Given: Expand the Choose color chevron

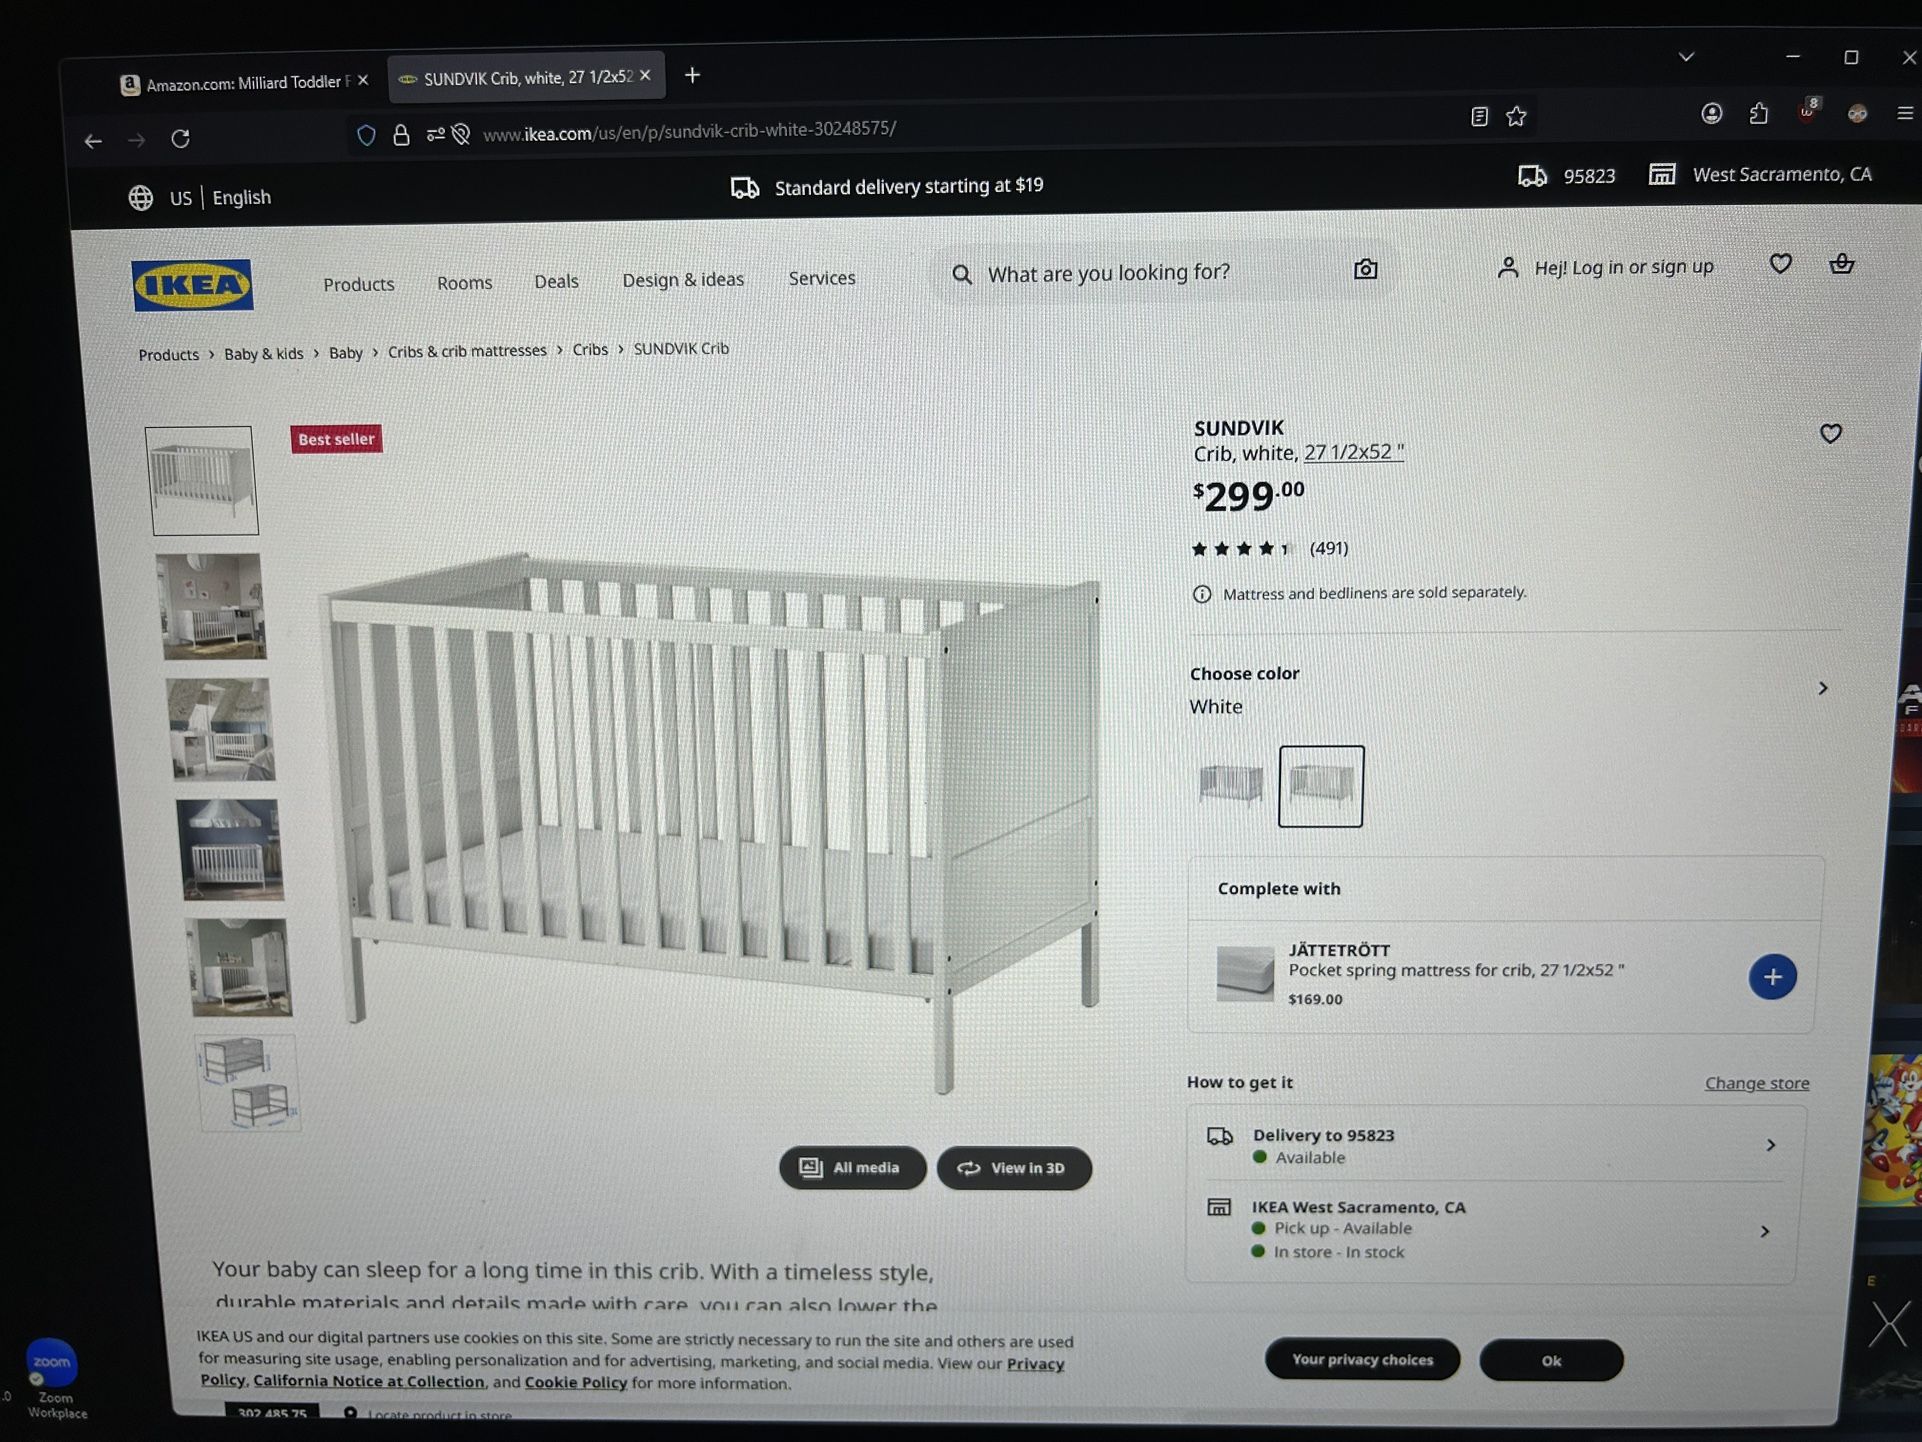Looking at the screenshot, I should pos(1822,688).
